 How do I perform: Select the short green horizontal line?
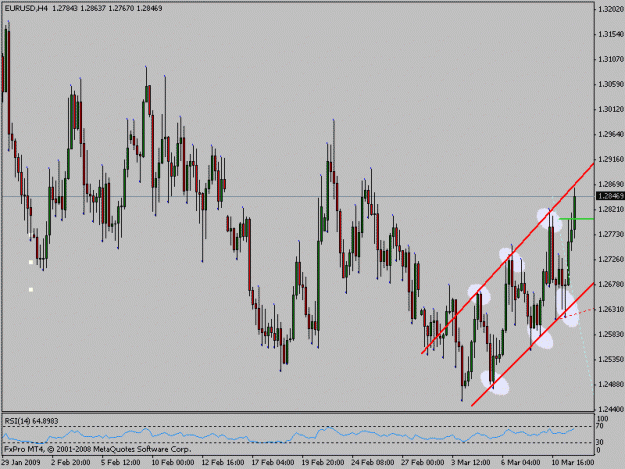pos(576,219)
